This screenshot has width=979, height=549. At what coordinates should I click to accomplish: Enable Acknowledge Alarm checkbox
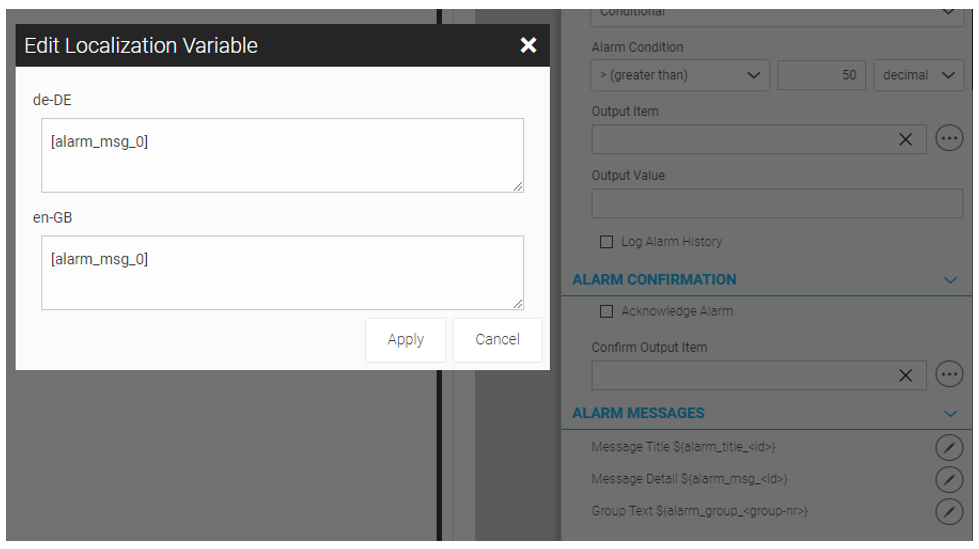[606, 311]
